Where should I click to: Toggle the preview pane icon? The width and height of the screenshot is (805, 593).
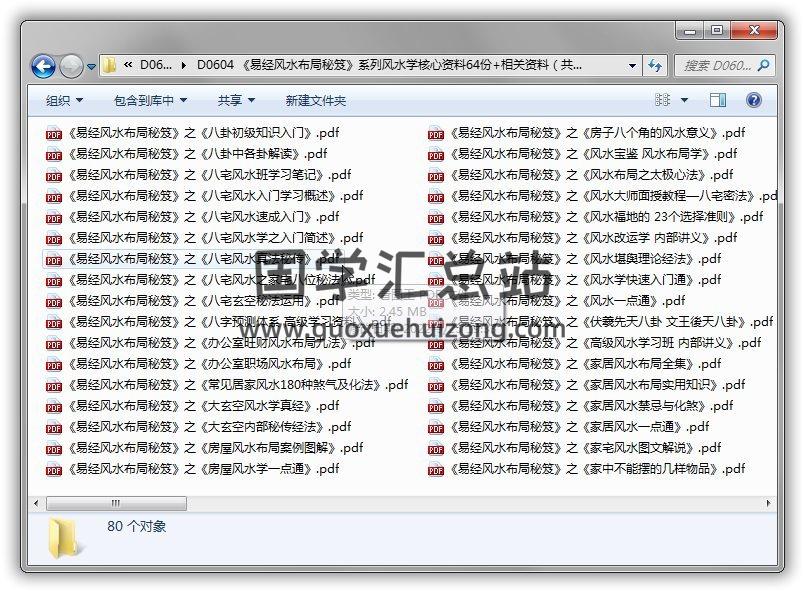pyautogui.click(x=717, y=100)
